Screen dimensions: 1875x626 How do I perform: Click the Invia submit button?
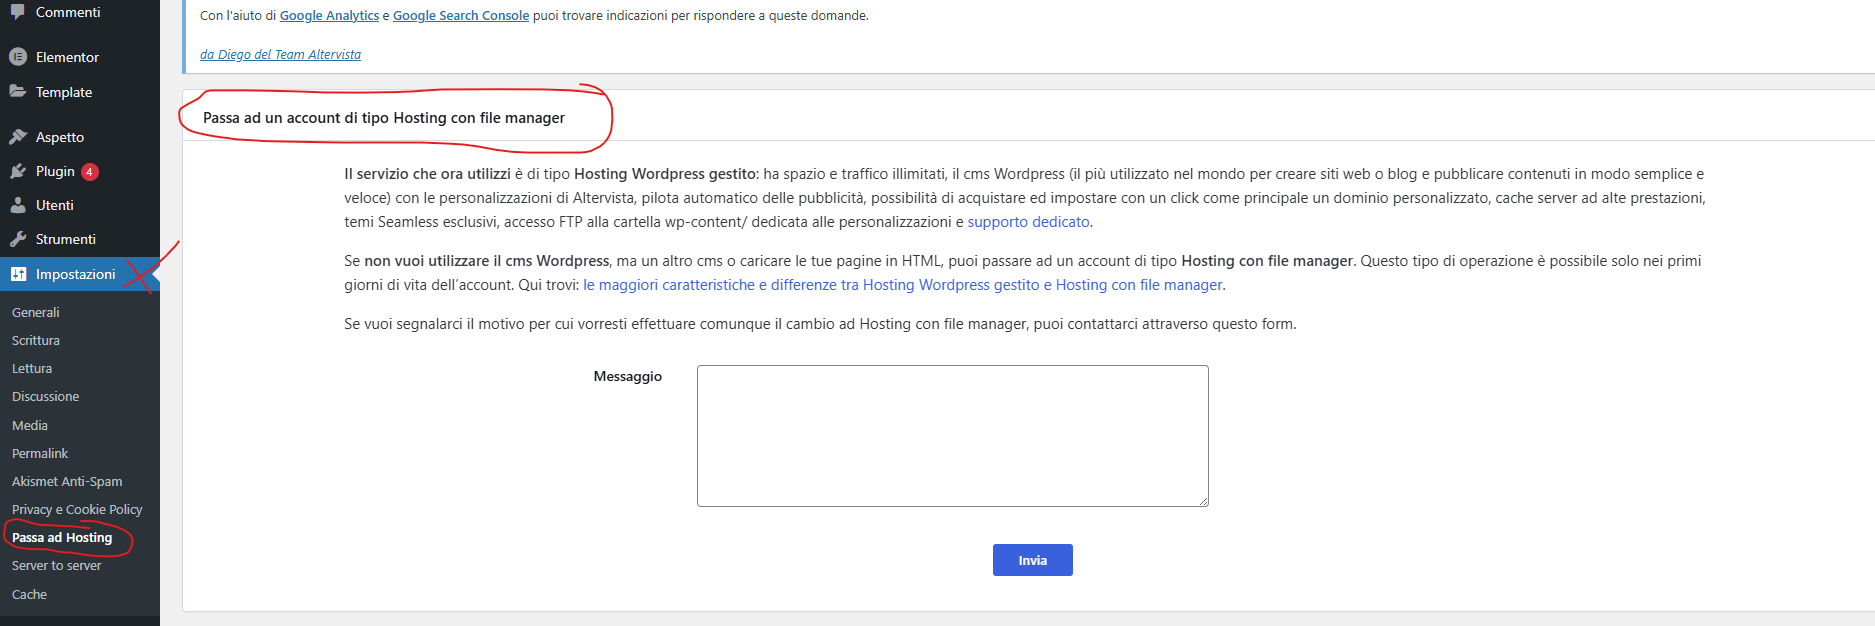[1033, 560]
